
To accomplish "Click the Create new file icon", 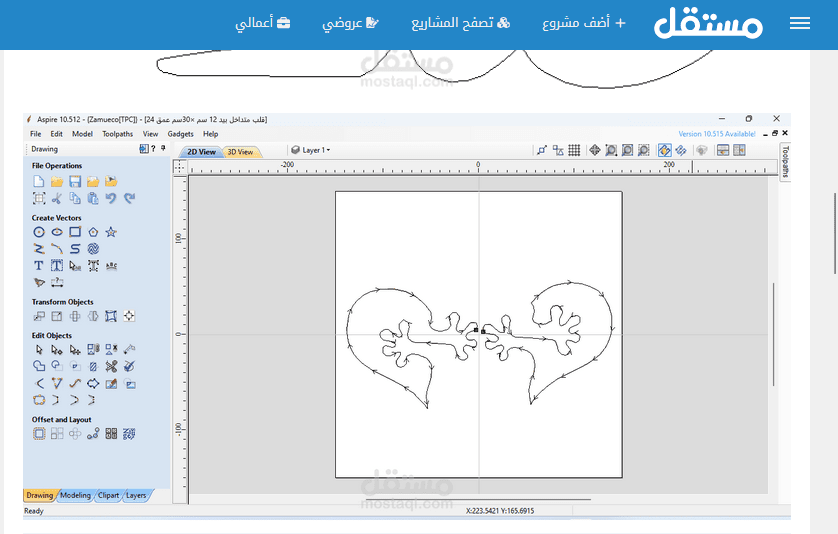I will pos(39,182).
